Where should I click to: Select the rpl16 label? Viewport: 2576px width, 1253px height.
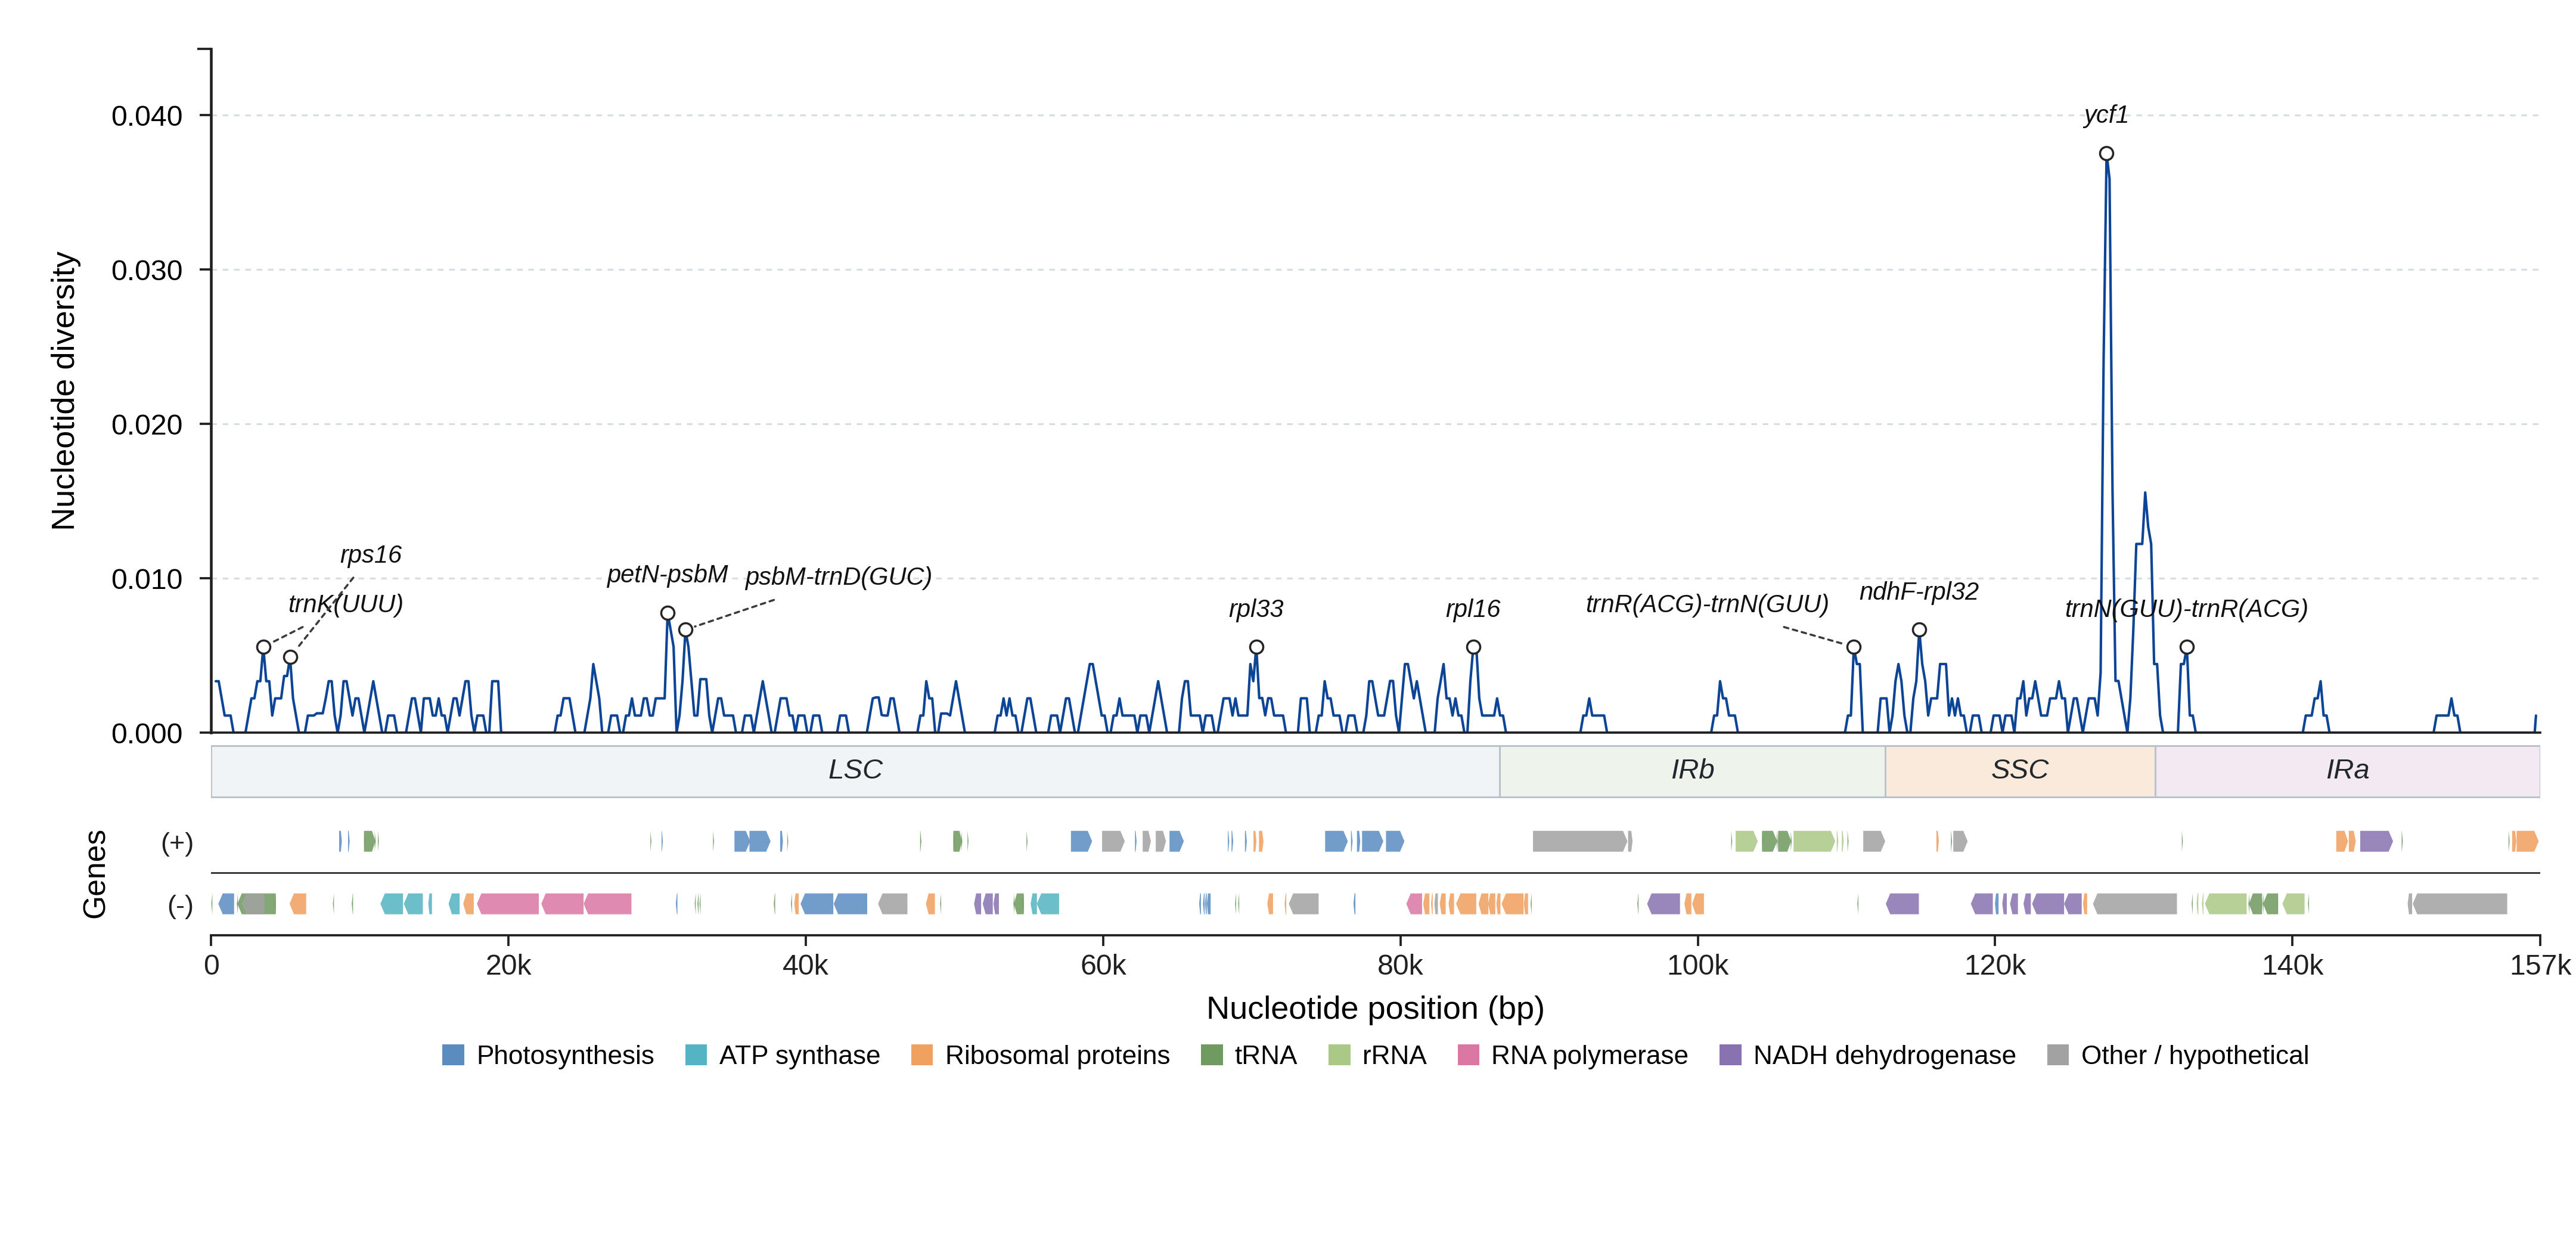click(x=1473, y=608)
